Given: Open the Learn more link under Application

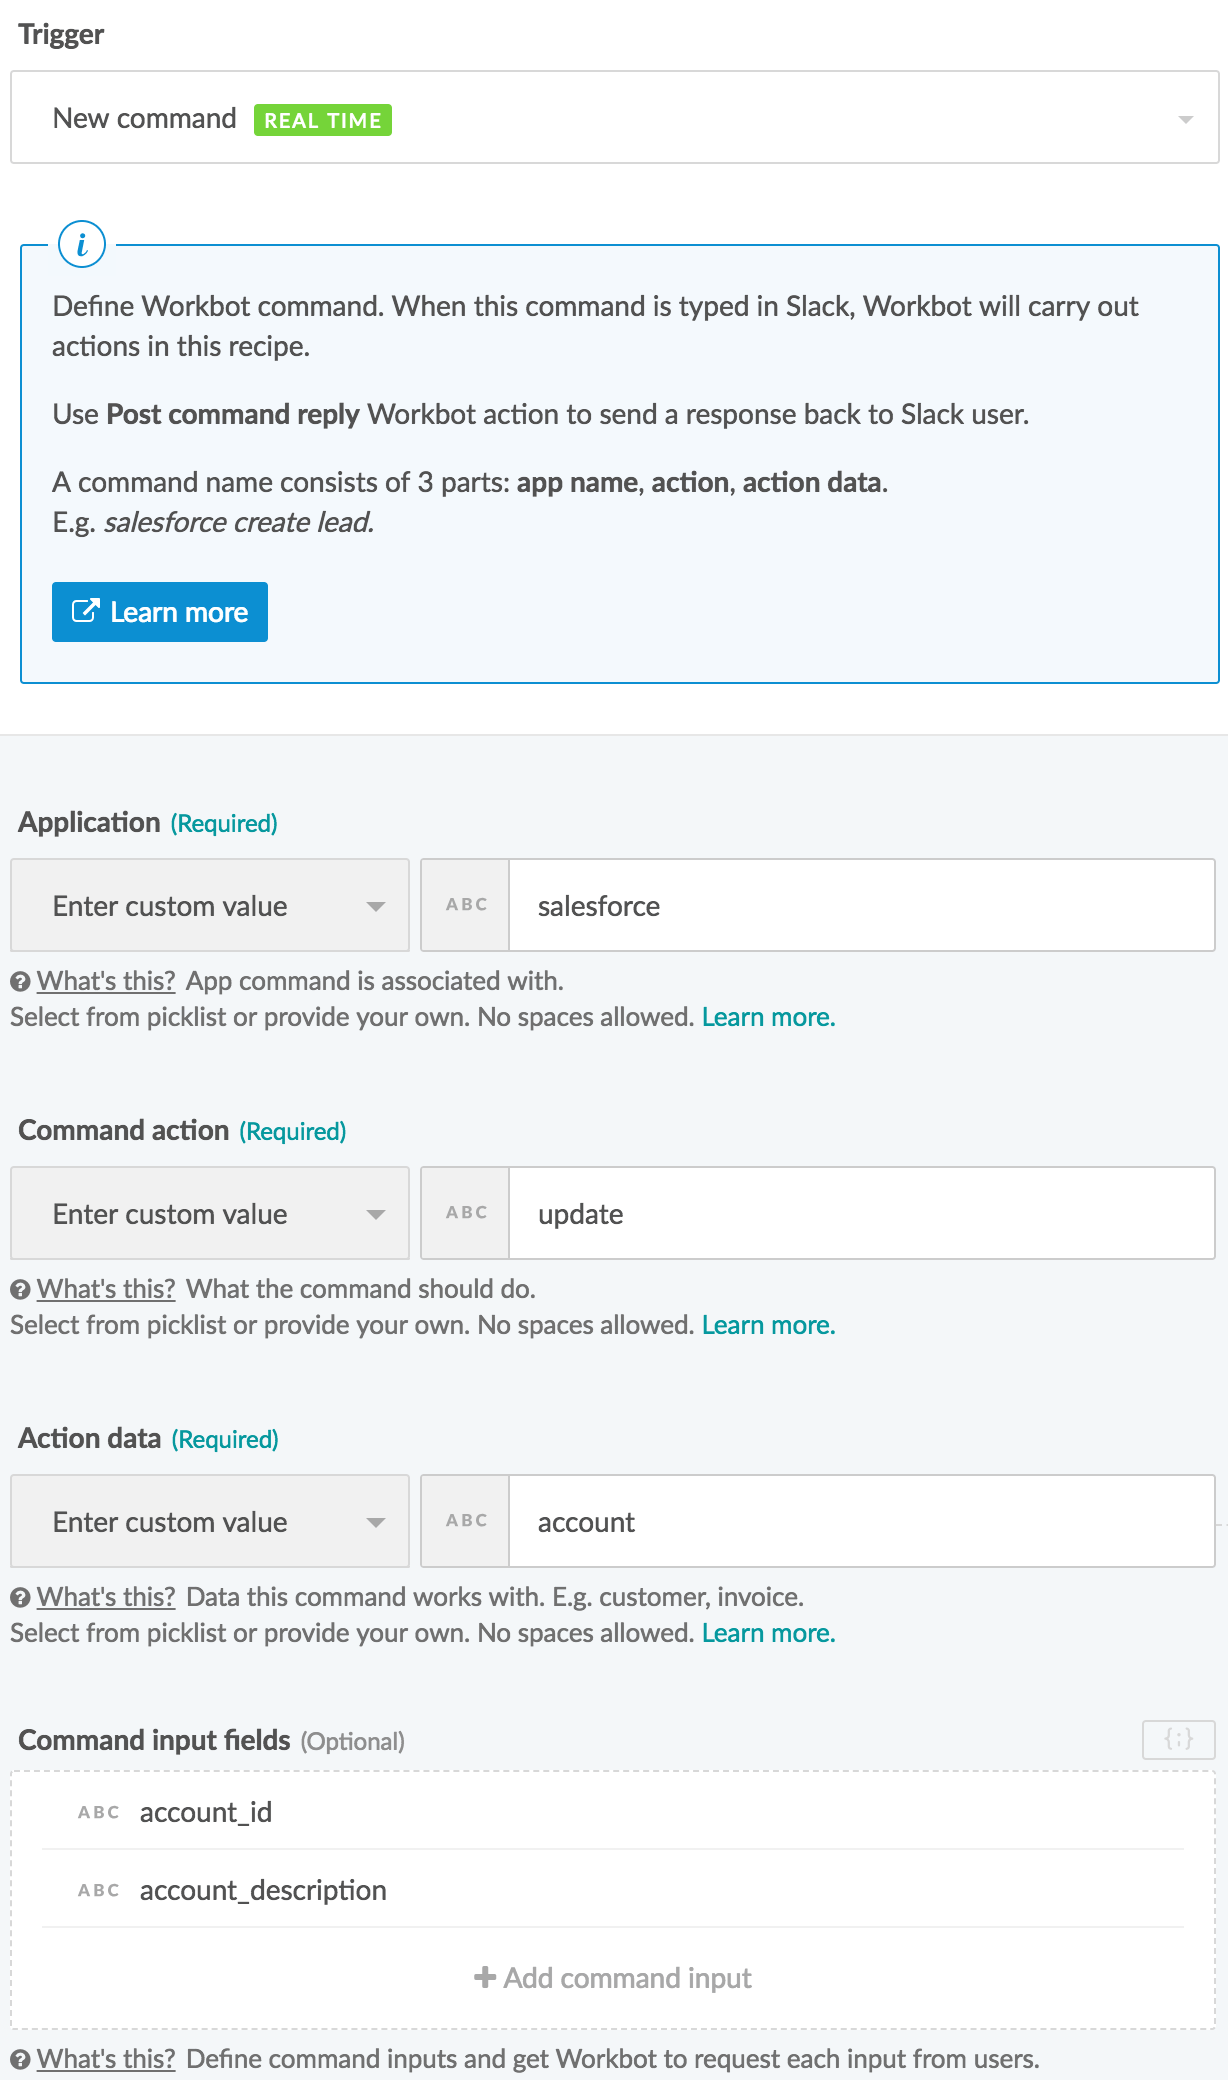Looking at the screenshot, I should pyautogui.click(x=768, y=1017).
